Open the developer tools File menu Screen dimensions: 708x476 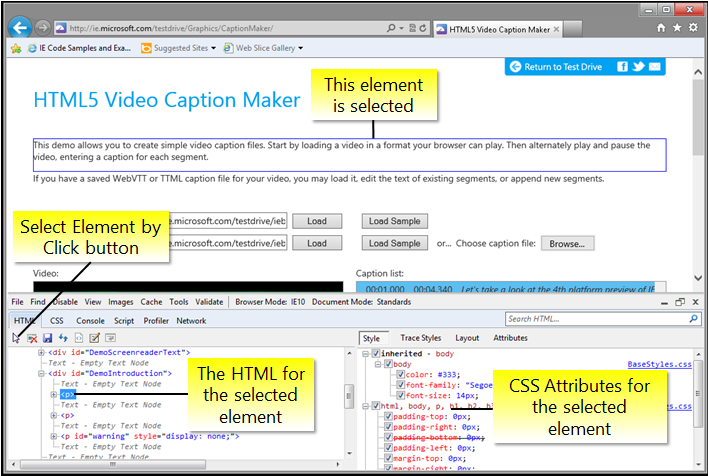point(18,302)
